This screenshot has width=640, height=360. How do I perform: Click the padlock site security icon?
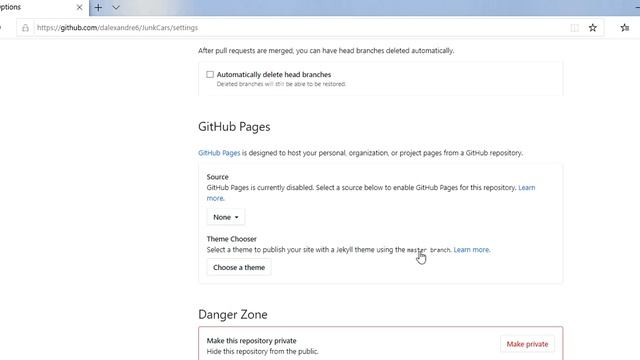25,28
